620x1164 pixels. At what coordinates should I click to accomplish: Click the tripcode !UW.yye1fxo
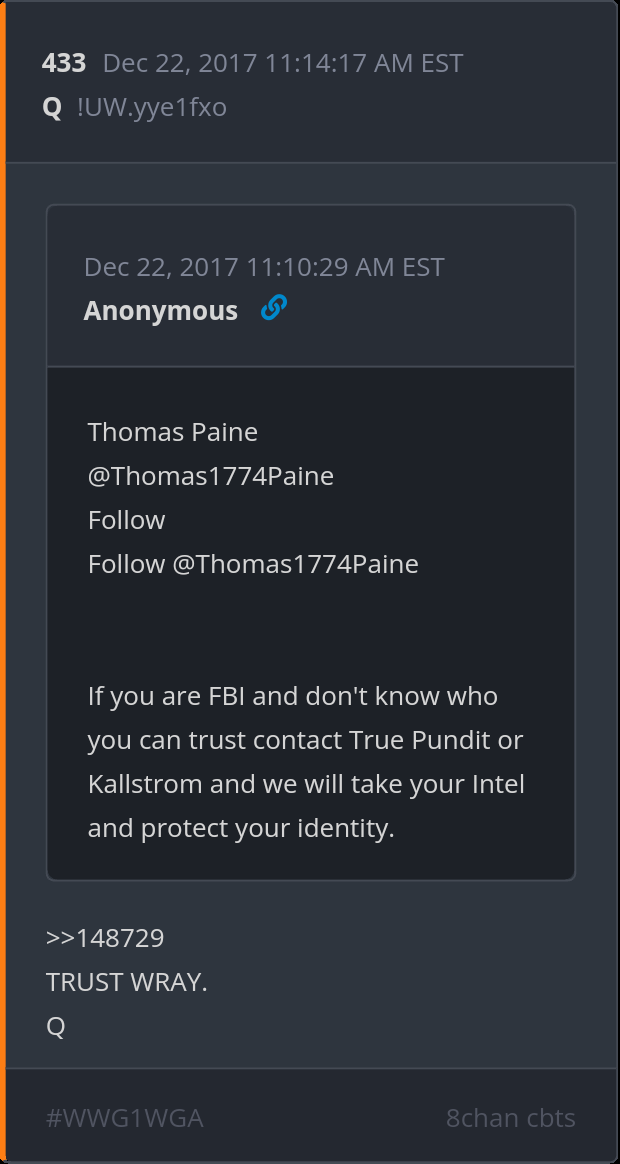point(152,107)
